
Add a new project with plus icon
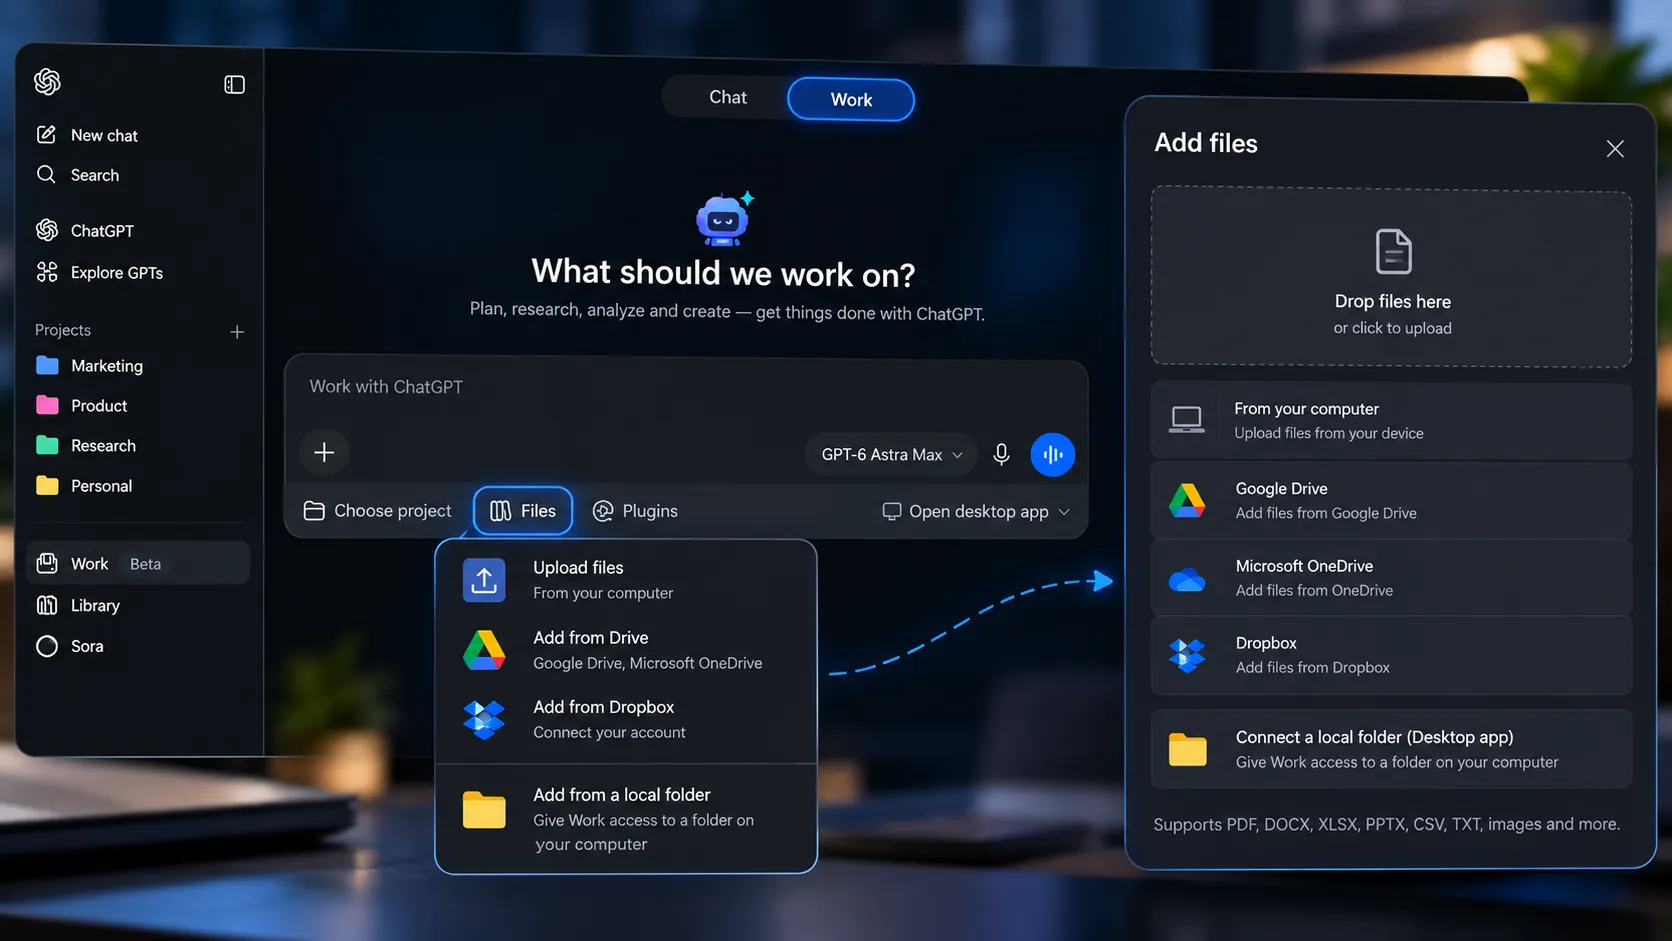click(x=237, y=331)
